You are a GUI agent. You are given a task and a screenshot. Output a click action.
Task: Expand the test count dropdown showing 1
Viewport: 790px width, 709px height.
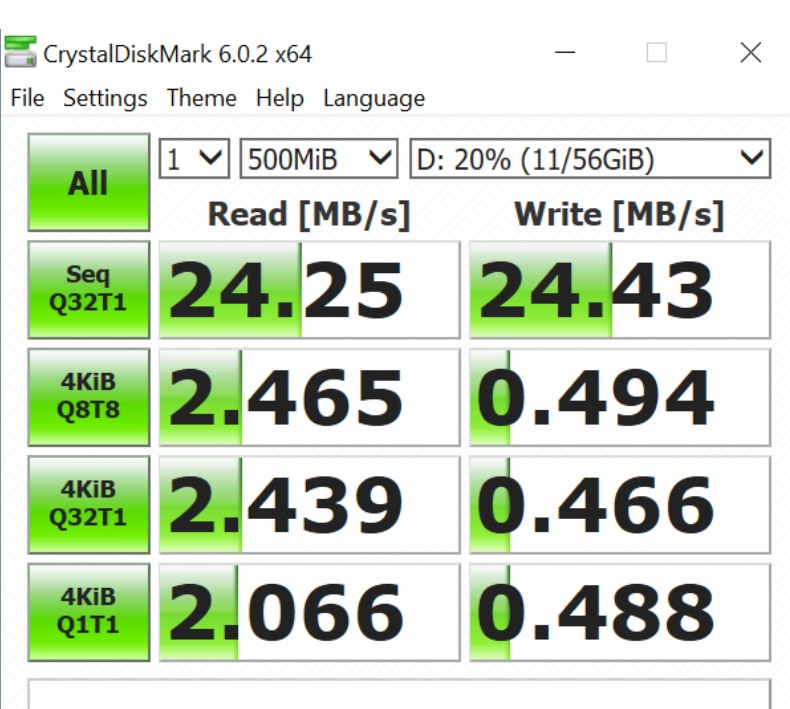195,159
